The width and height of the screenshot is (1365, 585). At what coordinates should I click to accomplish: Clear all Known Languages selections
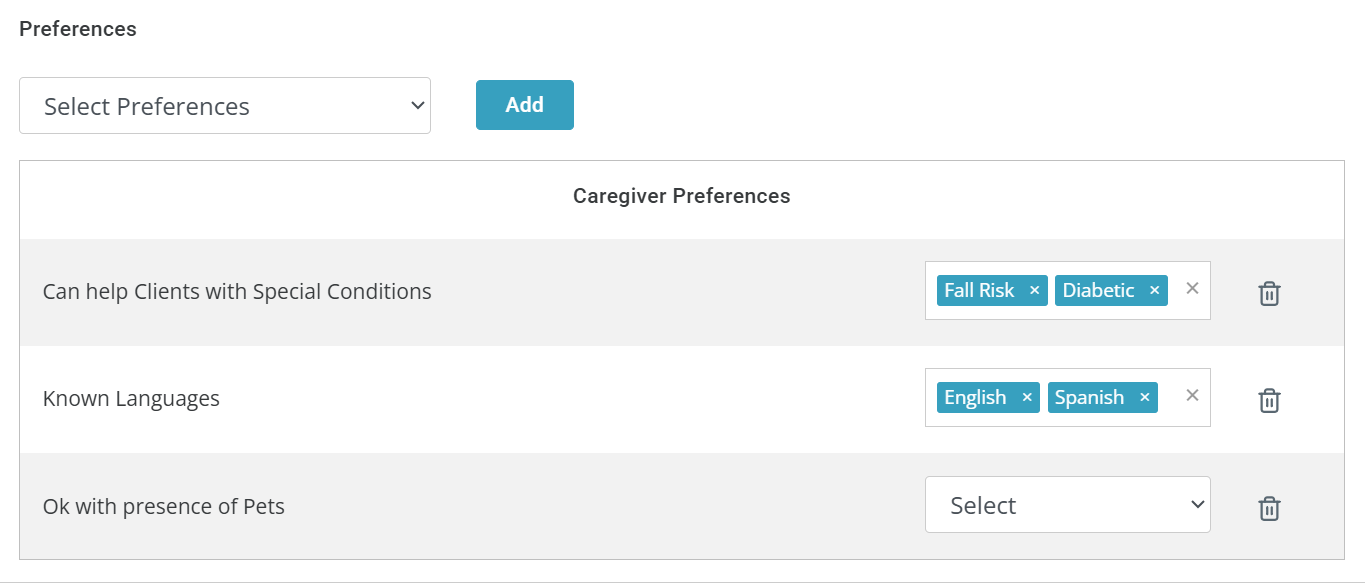coord(1192,395)
